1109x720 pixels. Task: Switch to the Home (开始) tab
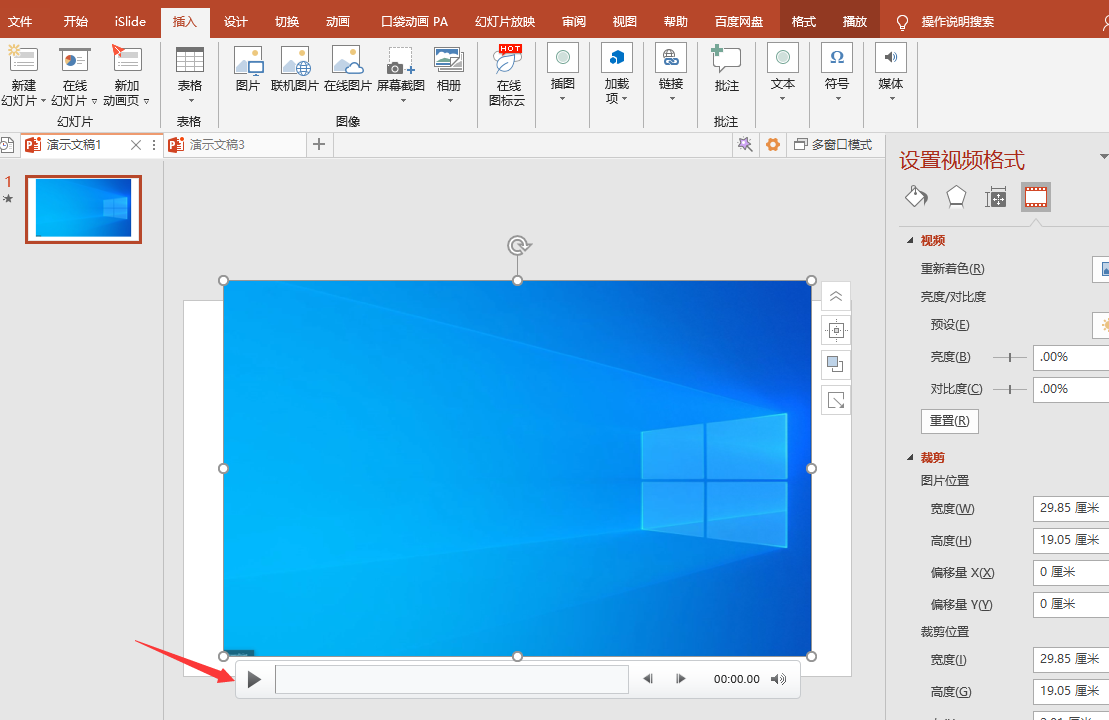pyautogui.click(x=76, y=21)
